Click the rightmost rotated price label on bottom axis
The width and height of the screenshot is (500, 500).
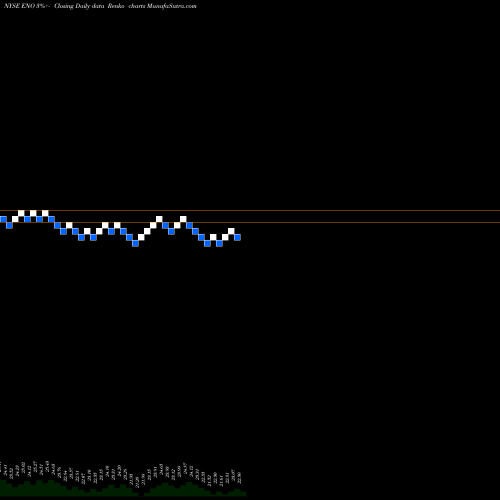(239, 478)
